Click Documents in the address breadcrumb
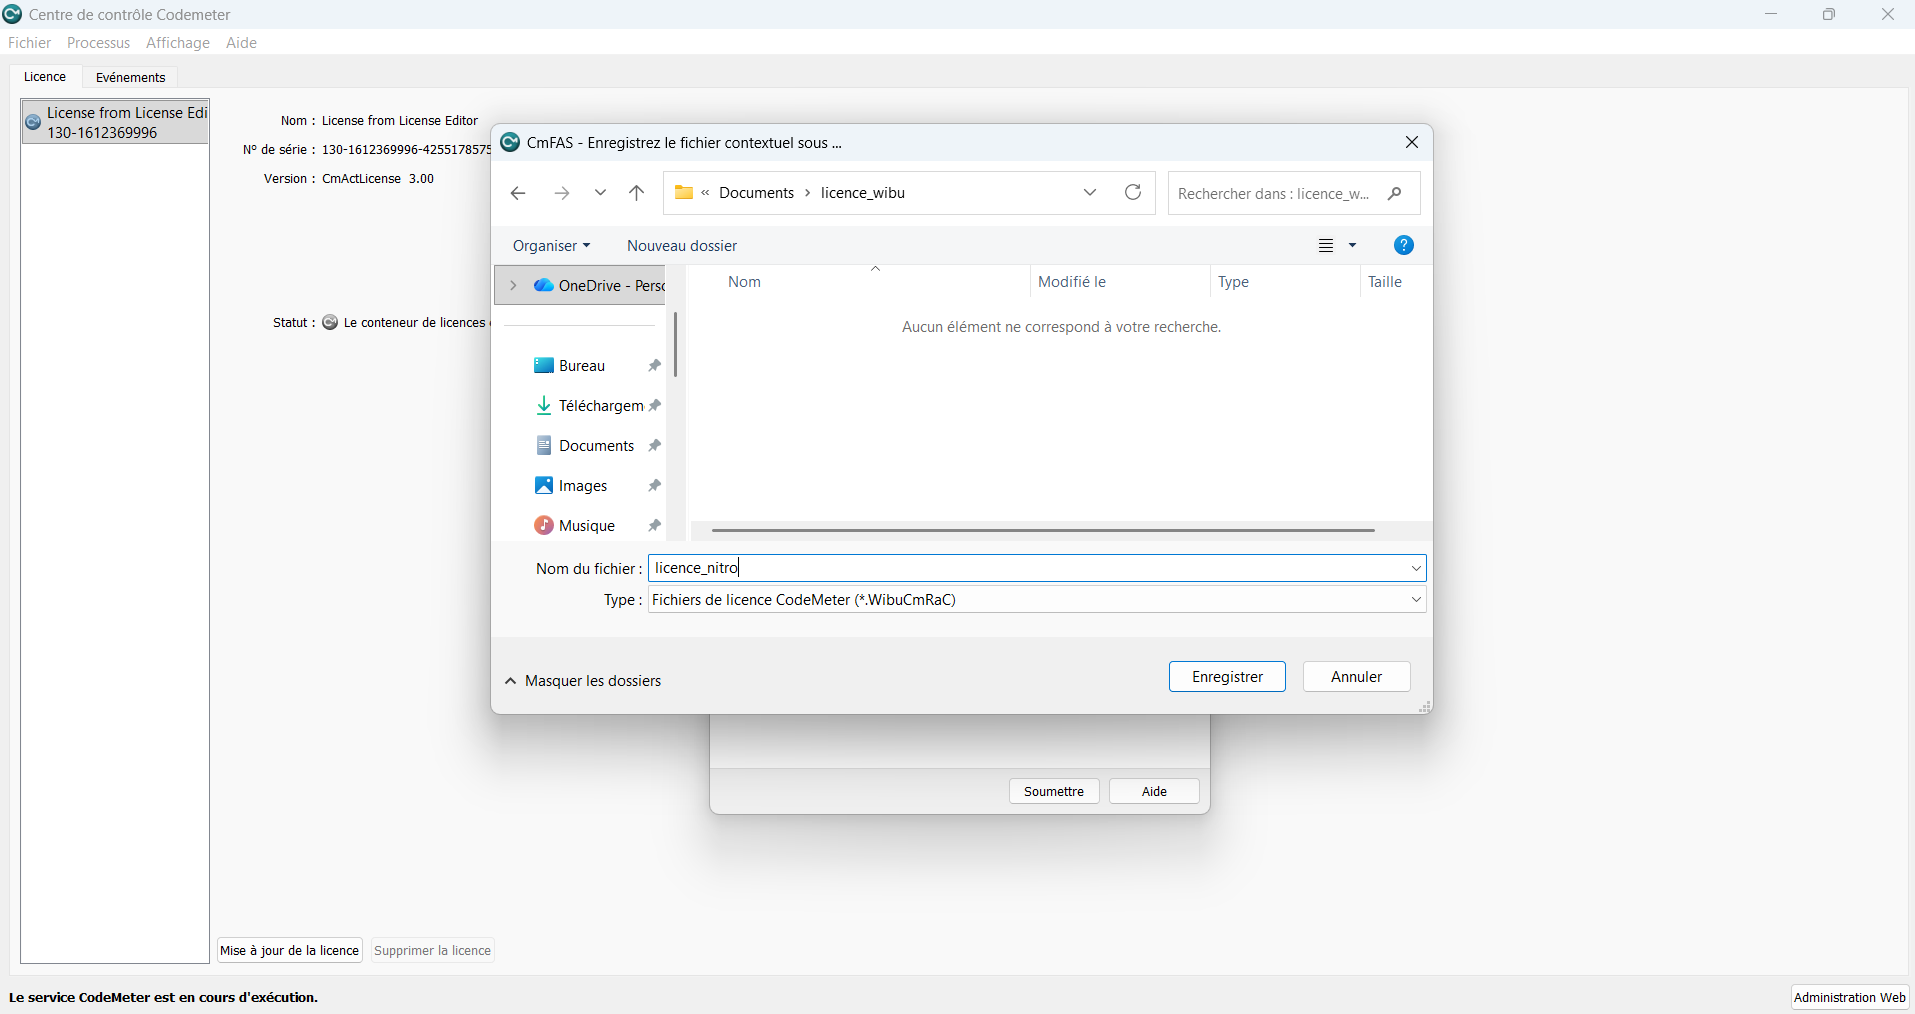This screenshot has width=1915, height=1014. point(756,193)
